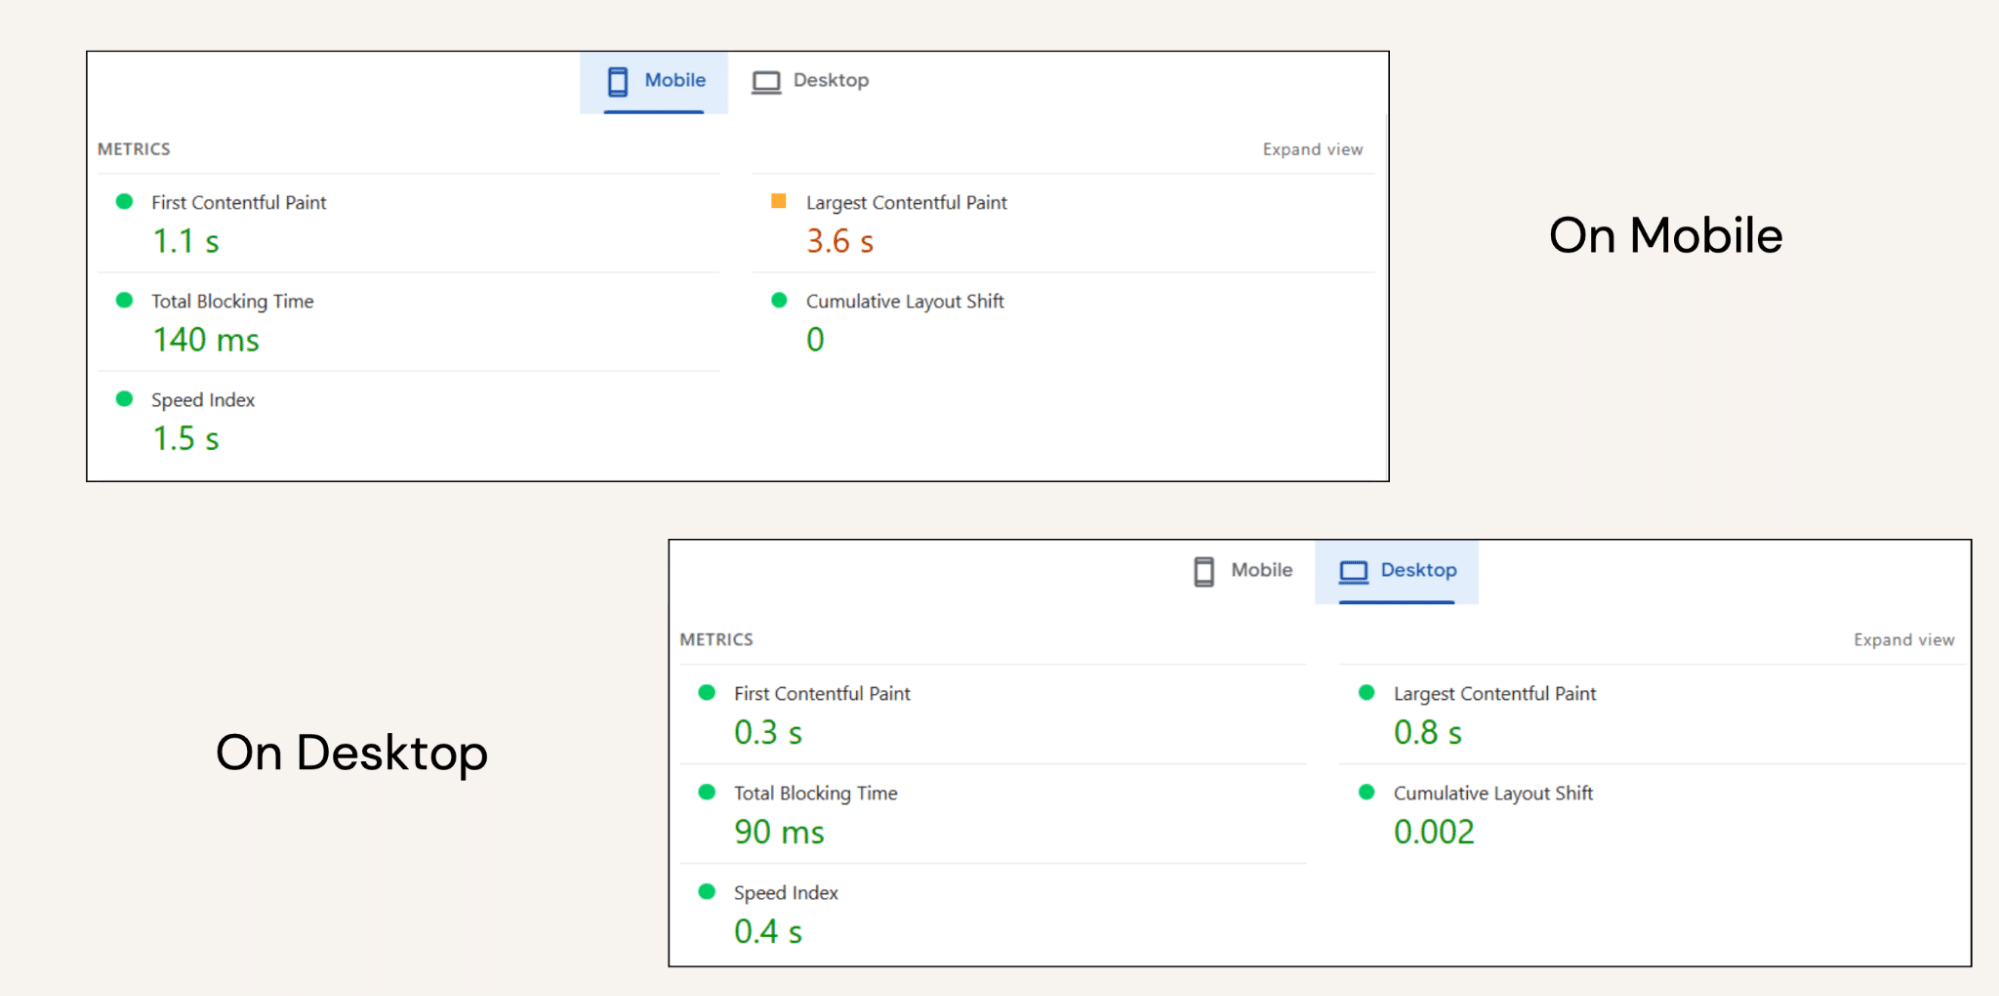Click green dot beside mobile First Contentful Paint
The width and height of the screenshot is (1999, 996).
pyautogui.click(x=125, y=201)
